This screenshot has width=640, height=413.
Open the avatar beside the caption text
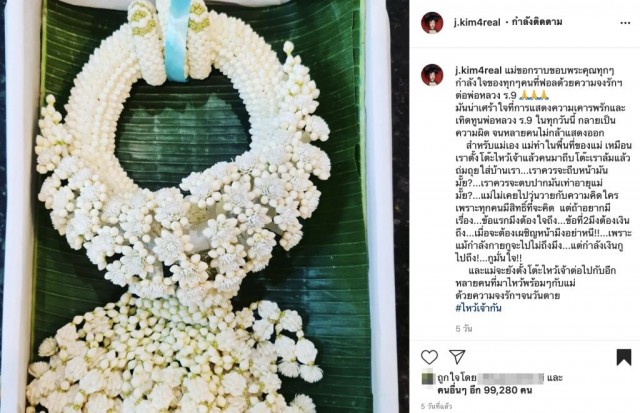(432, 75)
